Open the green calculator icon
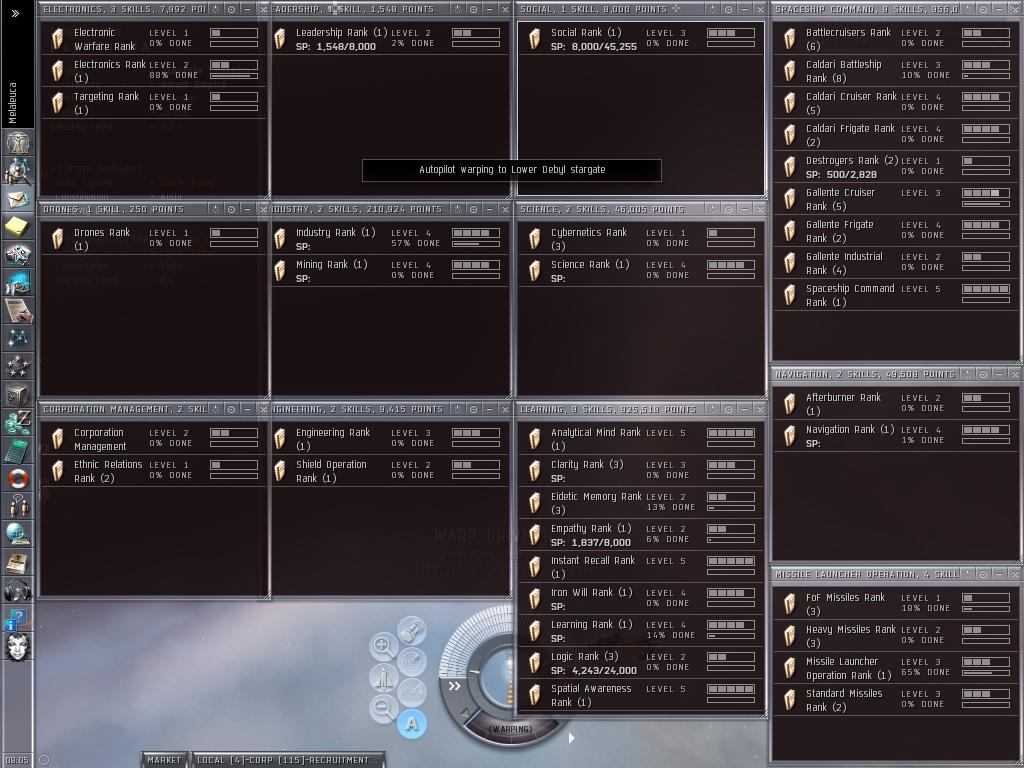This screenshot has height=768, width=1024. (x=18, y=451)
